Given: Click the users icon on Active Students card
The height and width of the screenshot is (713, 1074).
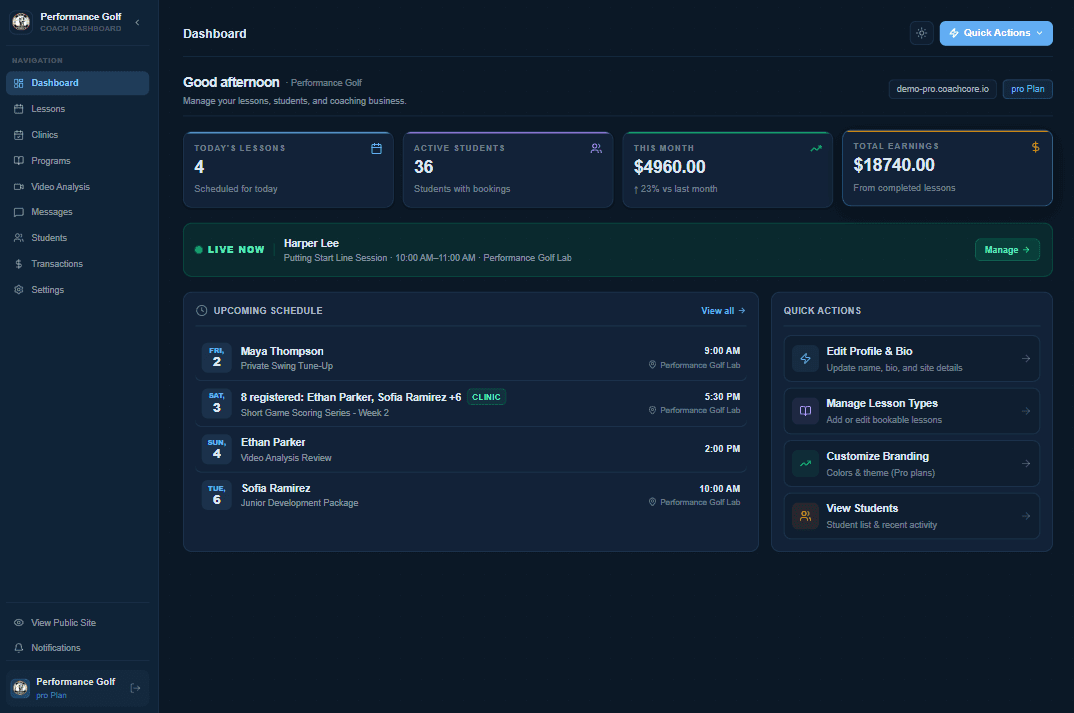Looking at the screenshot, I should click(x=596, y=149).
